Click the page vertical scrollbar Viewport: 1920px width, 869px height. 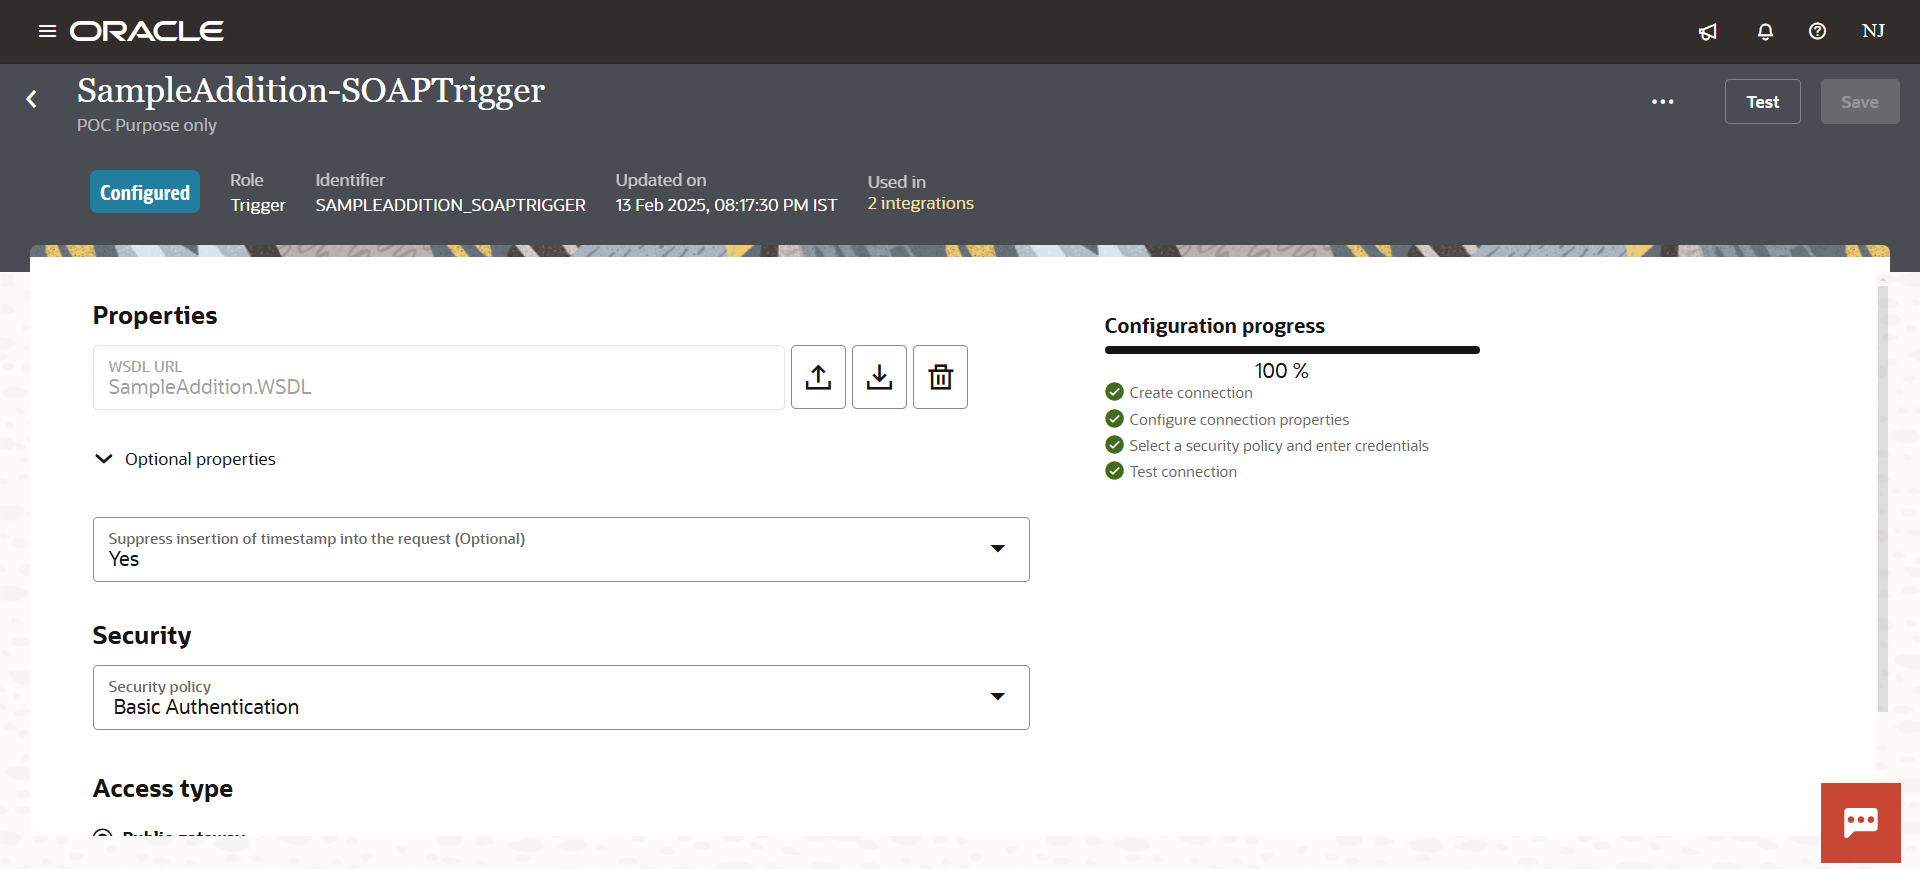tap(1883, 498)
